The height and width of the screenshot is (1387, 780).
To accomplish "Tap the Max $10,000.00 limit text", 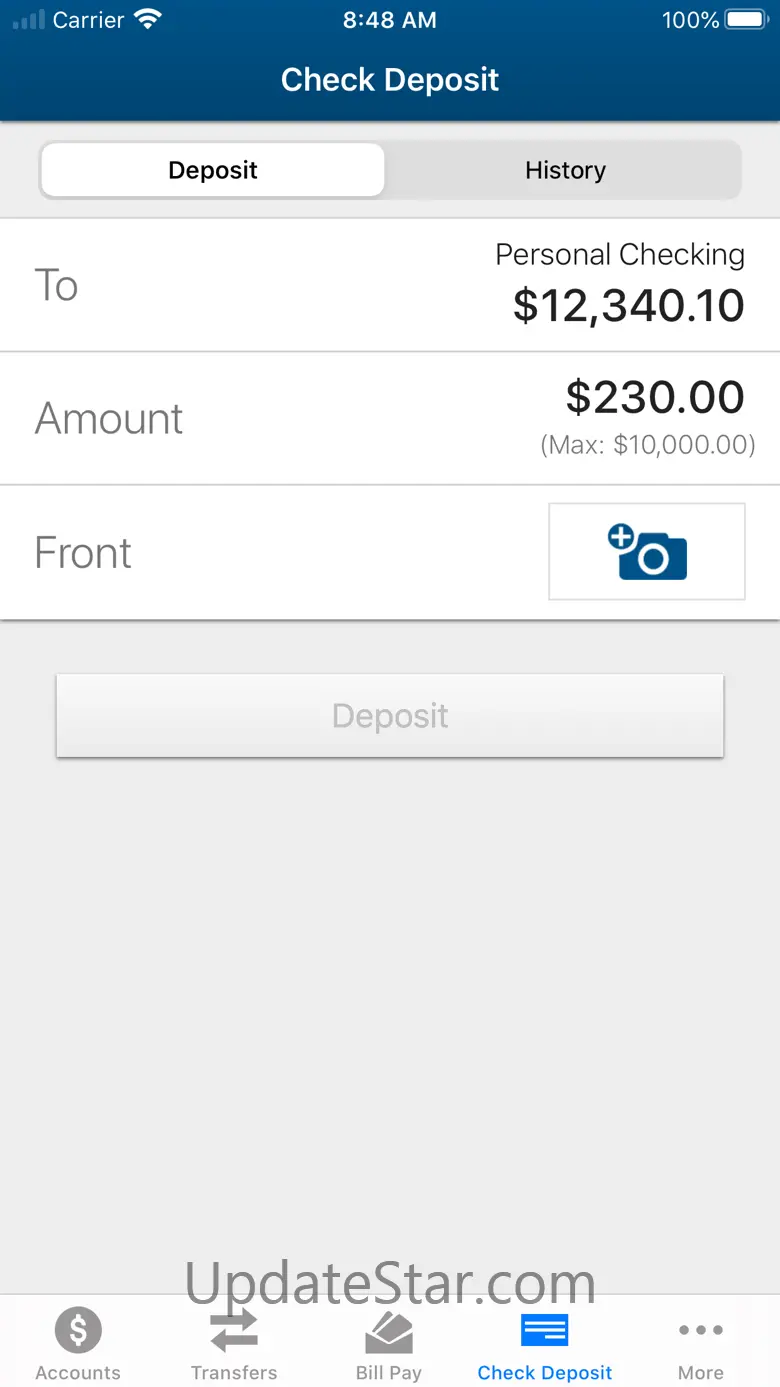I will pyautogui.click(x=648, y=445).
